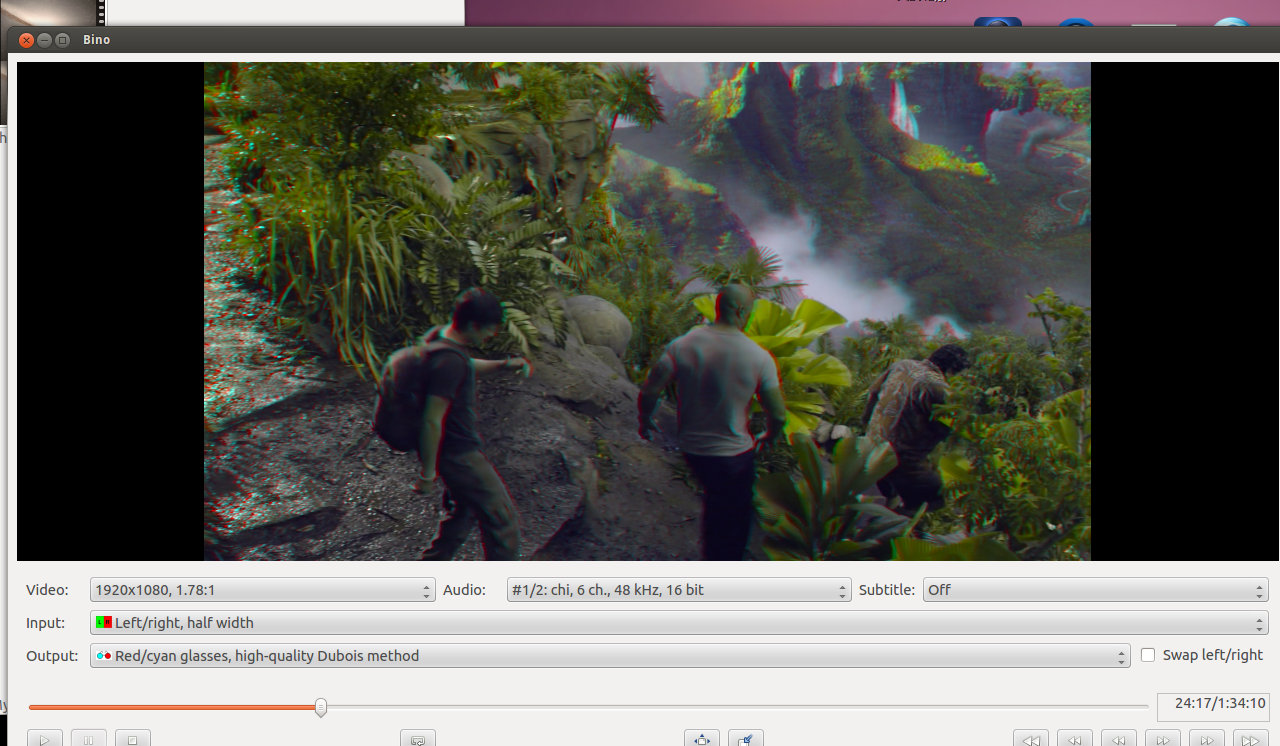Seek backward 10 seconds with third rewind button
This screenshot has height=746, width=1280.
point(1119,740)
